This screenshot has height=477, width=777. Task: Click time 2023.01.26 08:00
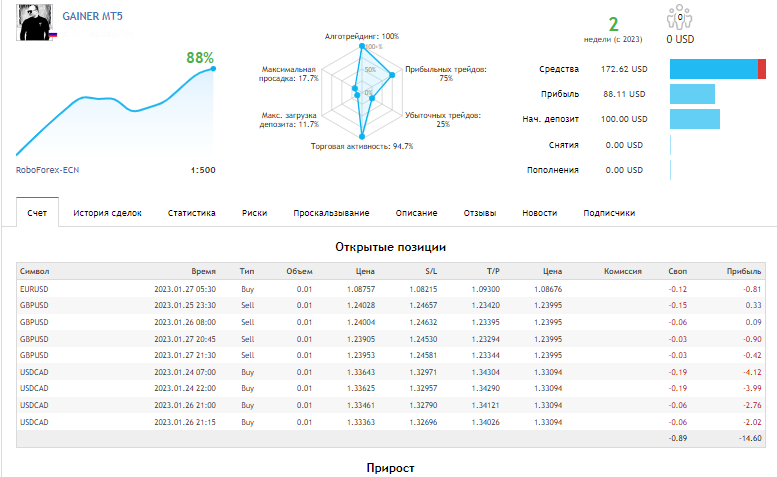(x=185, y=322)
